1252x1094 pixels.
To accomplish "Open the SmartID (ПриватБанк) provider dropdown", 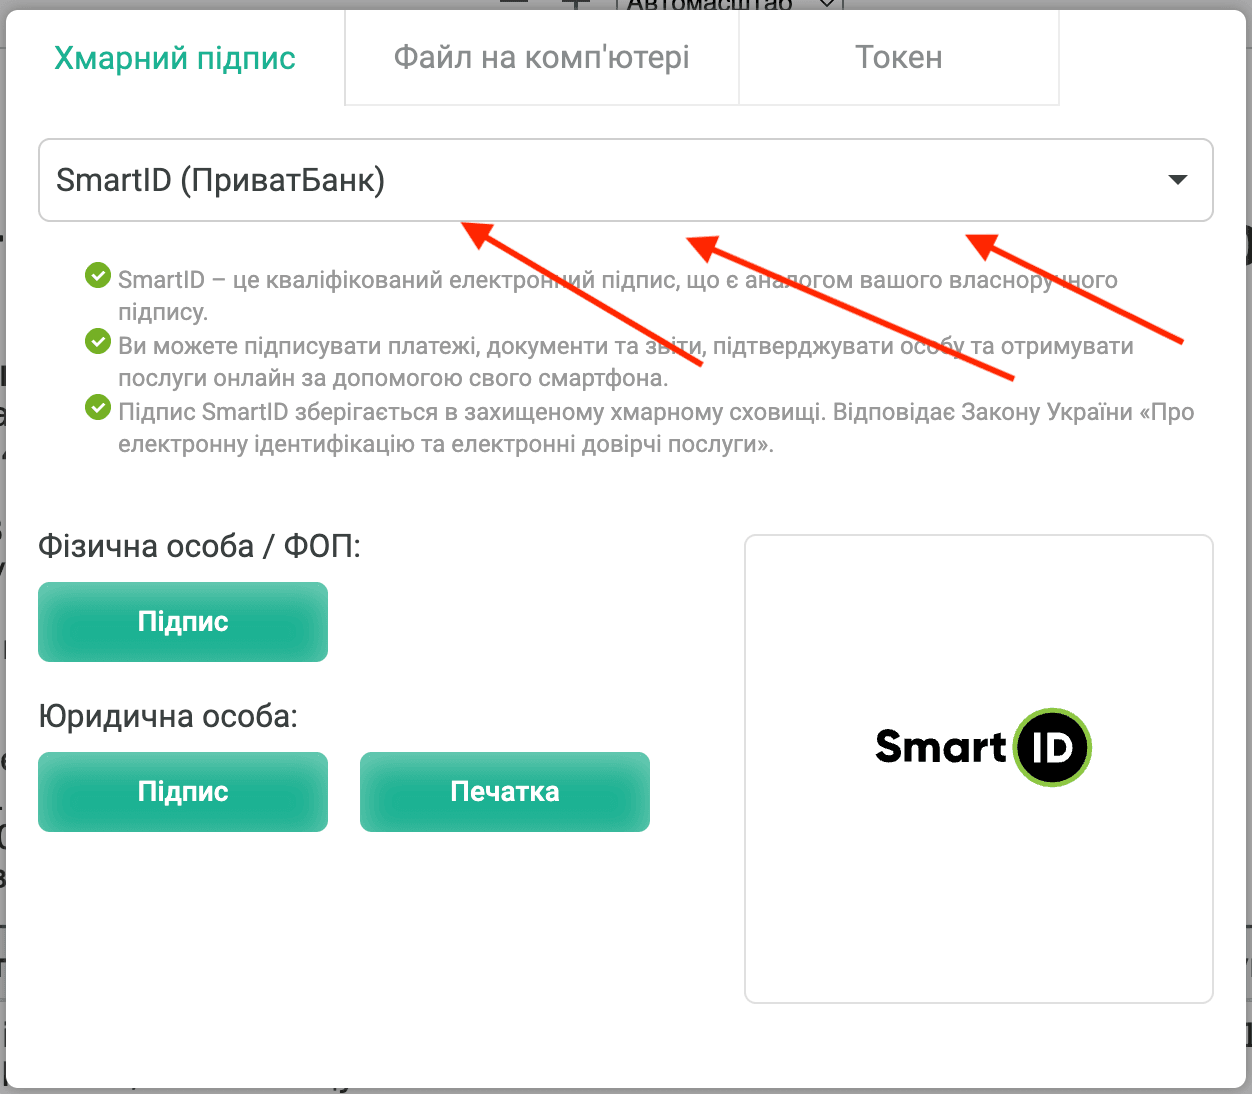I will click(626, 180).
